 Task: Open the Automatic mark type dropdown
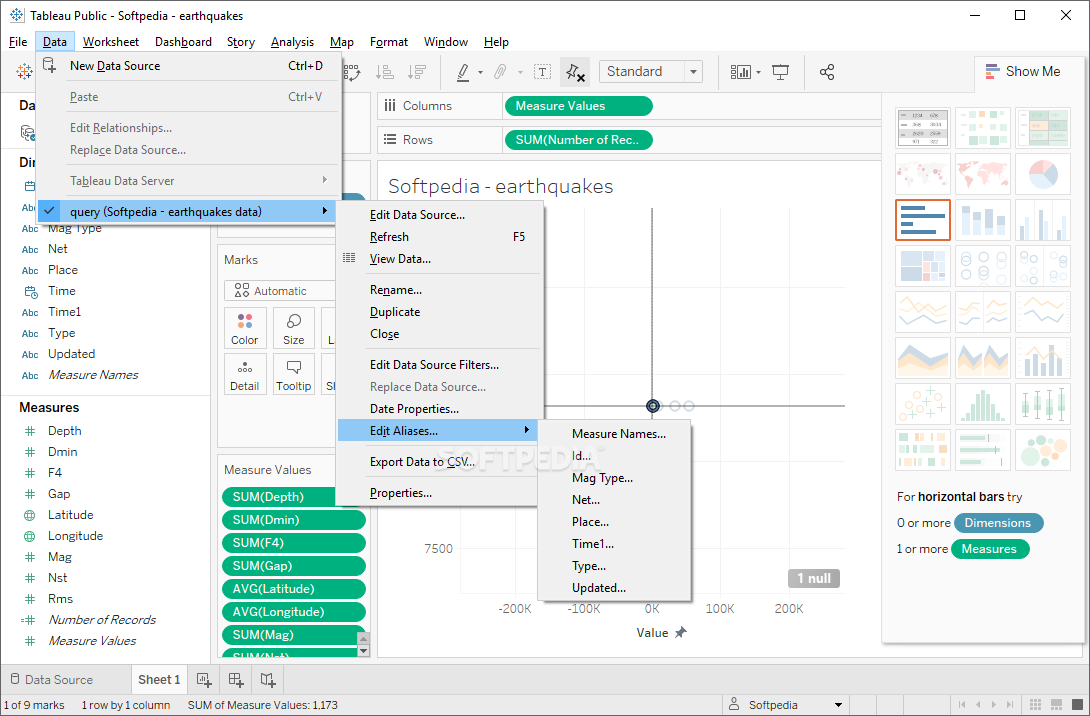coord(279,291)
